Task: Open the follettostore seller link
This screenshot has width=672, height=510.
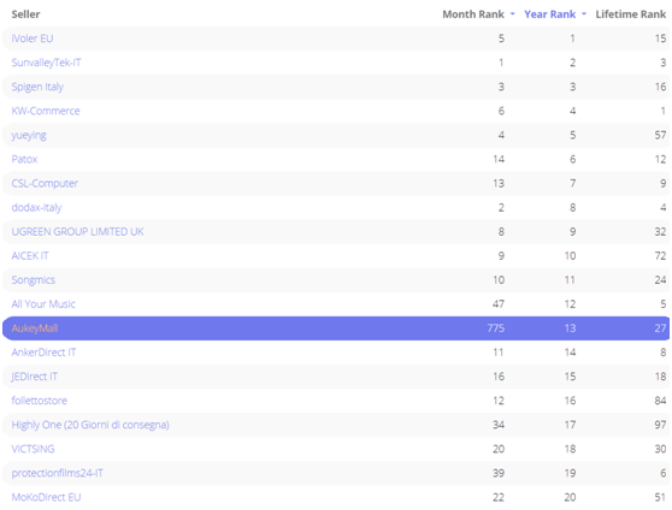Action: 39,401
